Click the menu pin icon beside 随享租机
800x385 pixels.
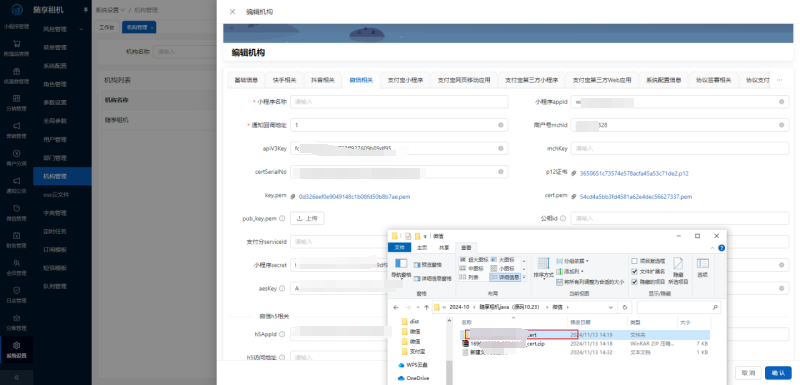pos(85,10)
